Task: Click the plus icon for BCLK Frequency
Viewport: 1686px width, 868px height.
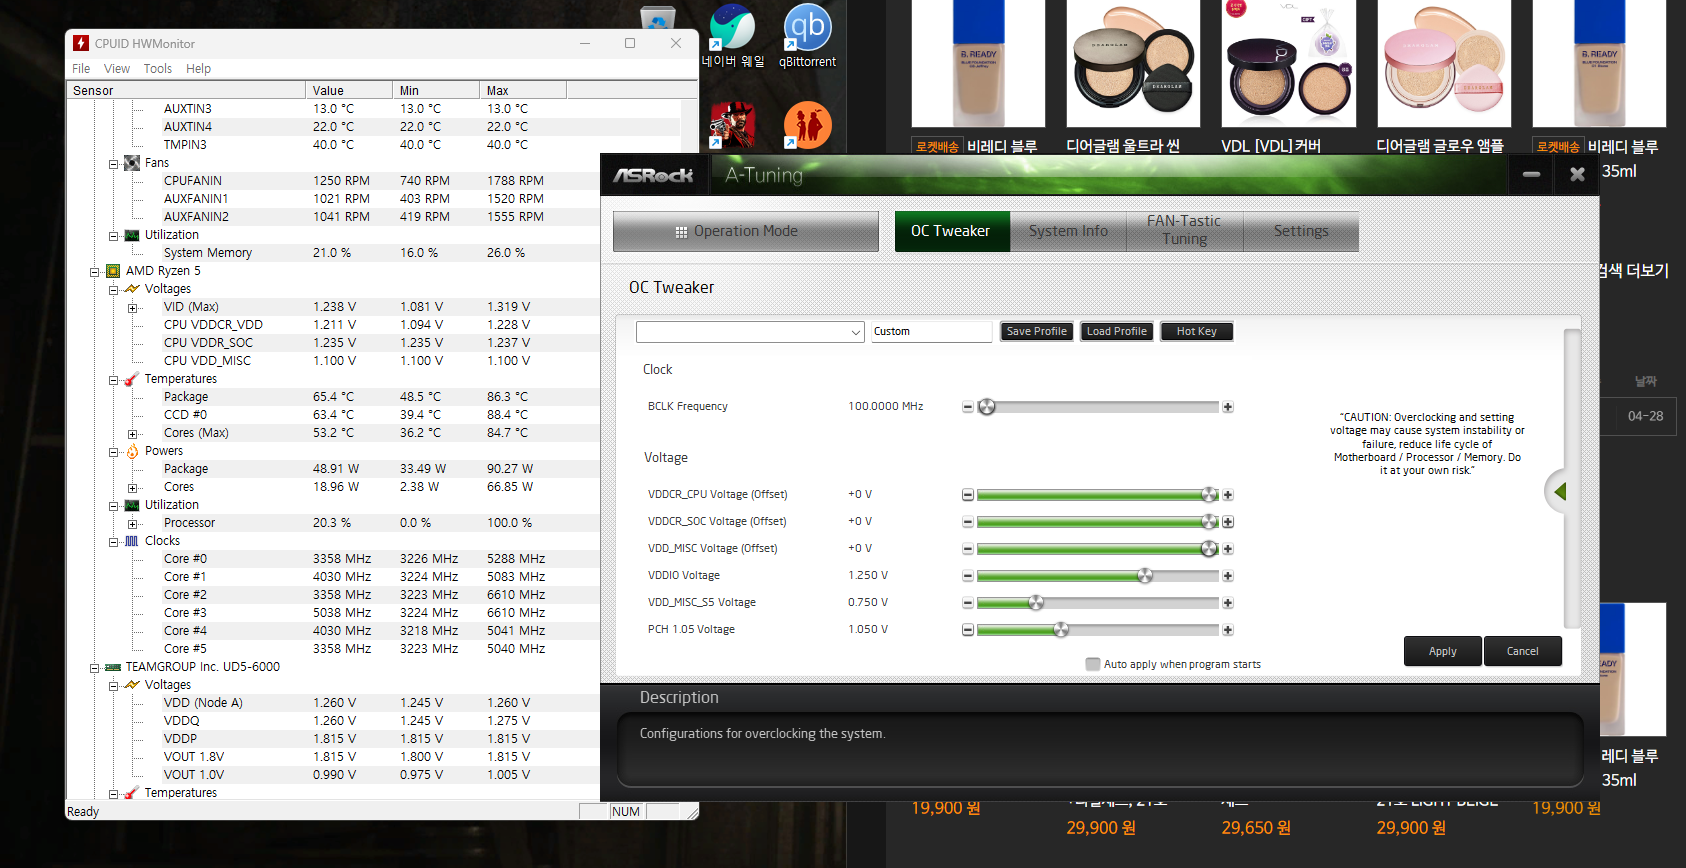Action: click(x=1228, y=407)
